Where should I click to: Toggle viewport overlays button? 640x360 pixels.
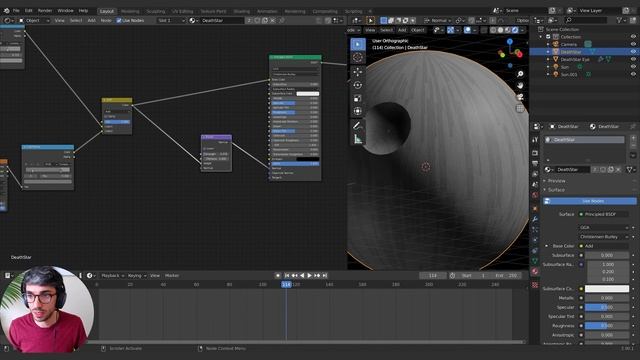coord(468,30)
